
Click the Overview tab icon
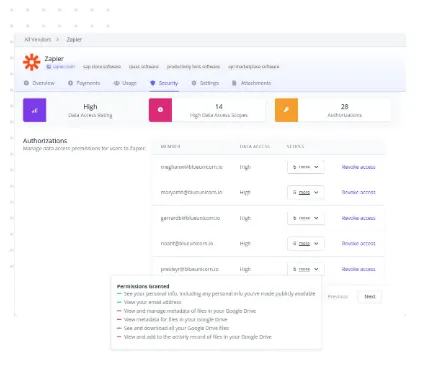(x=26, y=83)
